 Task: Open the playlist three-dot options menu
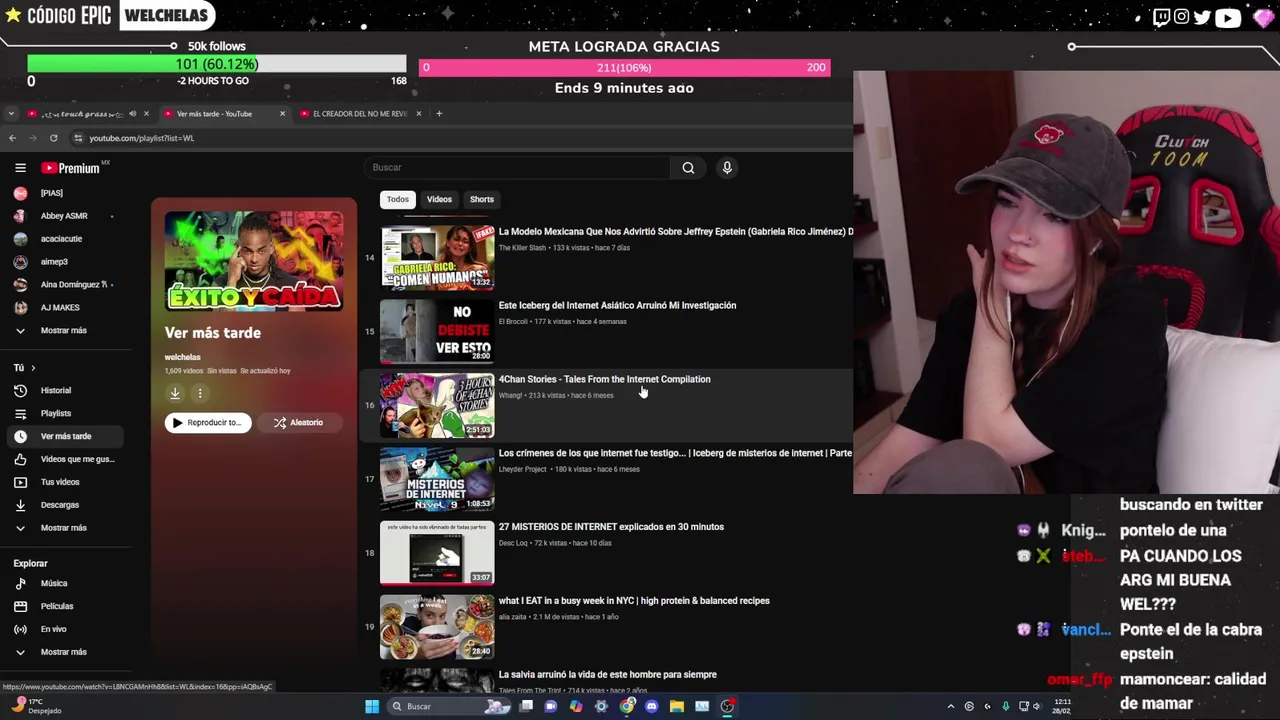coord(200,393)
